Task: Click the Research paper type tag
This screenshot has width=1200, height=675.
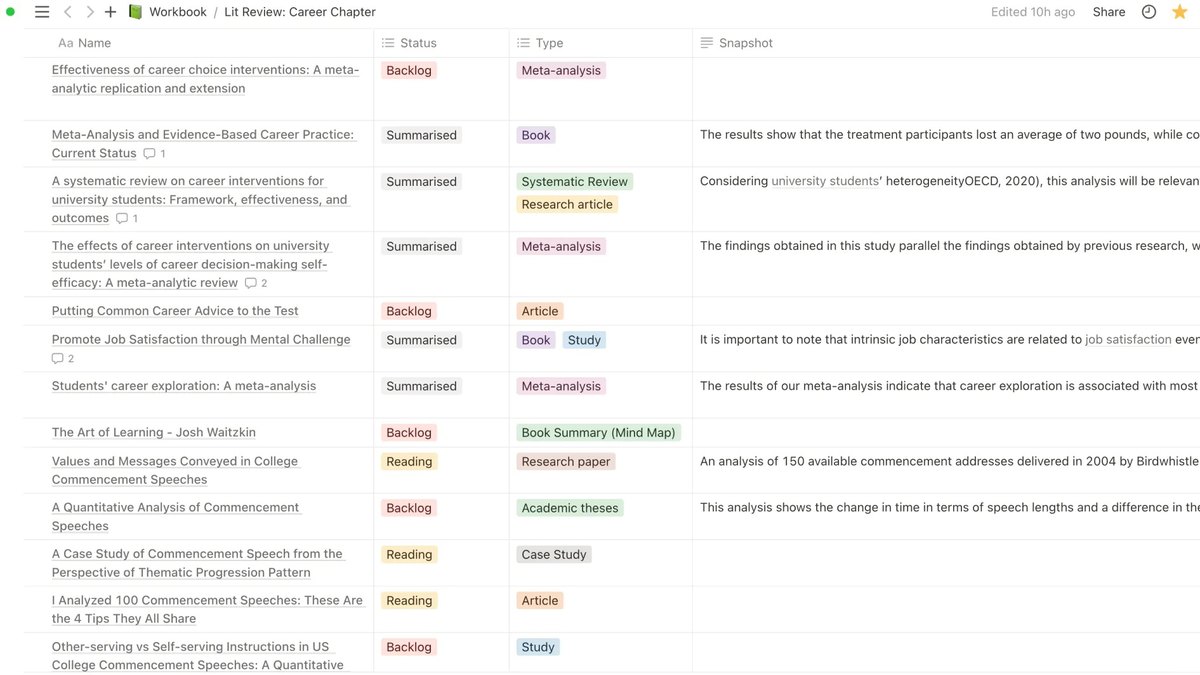Action: click(x=566, y=461)
